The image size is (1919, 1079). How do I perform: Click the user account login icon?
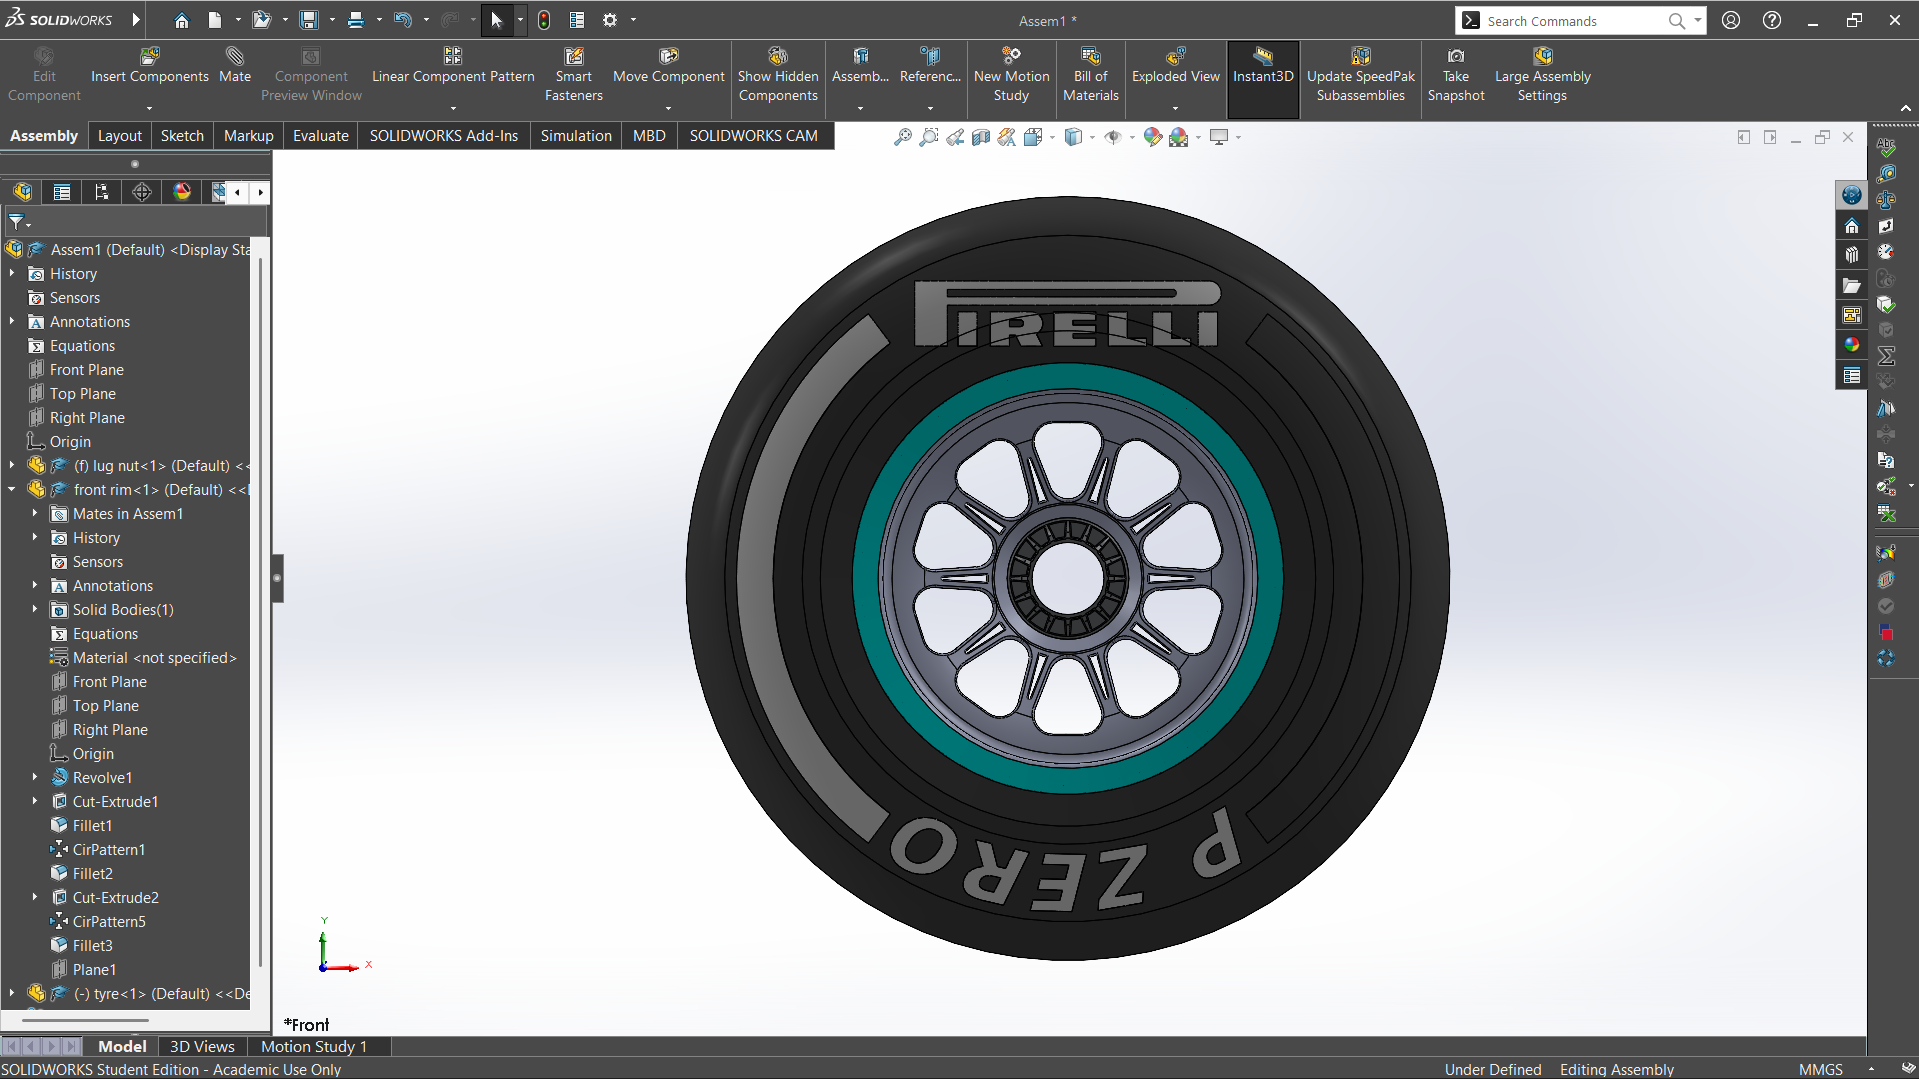pos(1730,20)
